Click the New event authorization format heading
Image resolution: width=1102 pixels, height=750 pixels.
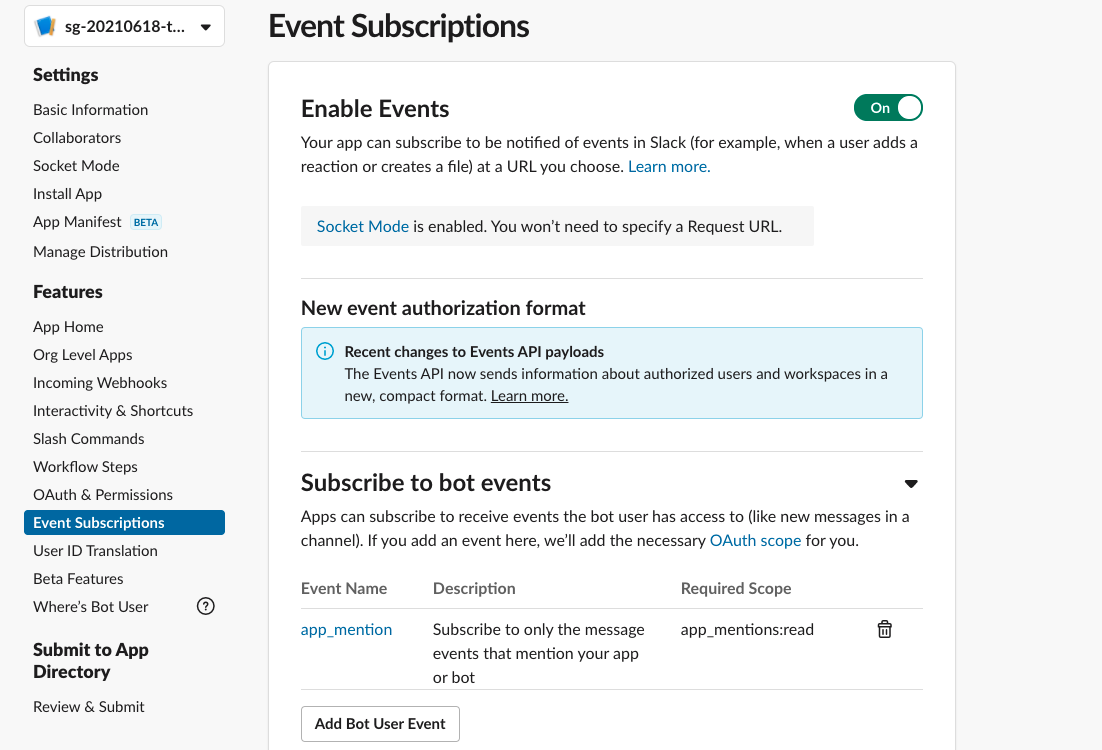[x=443, y=309]
